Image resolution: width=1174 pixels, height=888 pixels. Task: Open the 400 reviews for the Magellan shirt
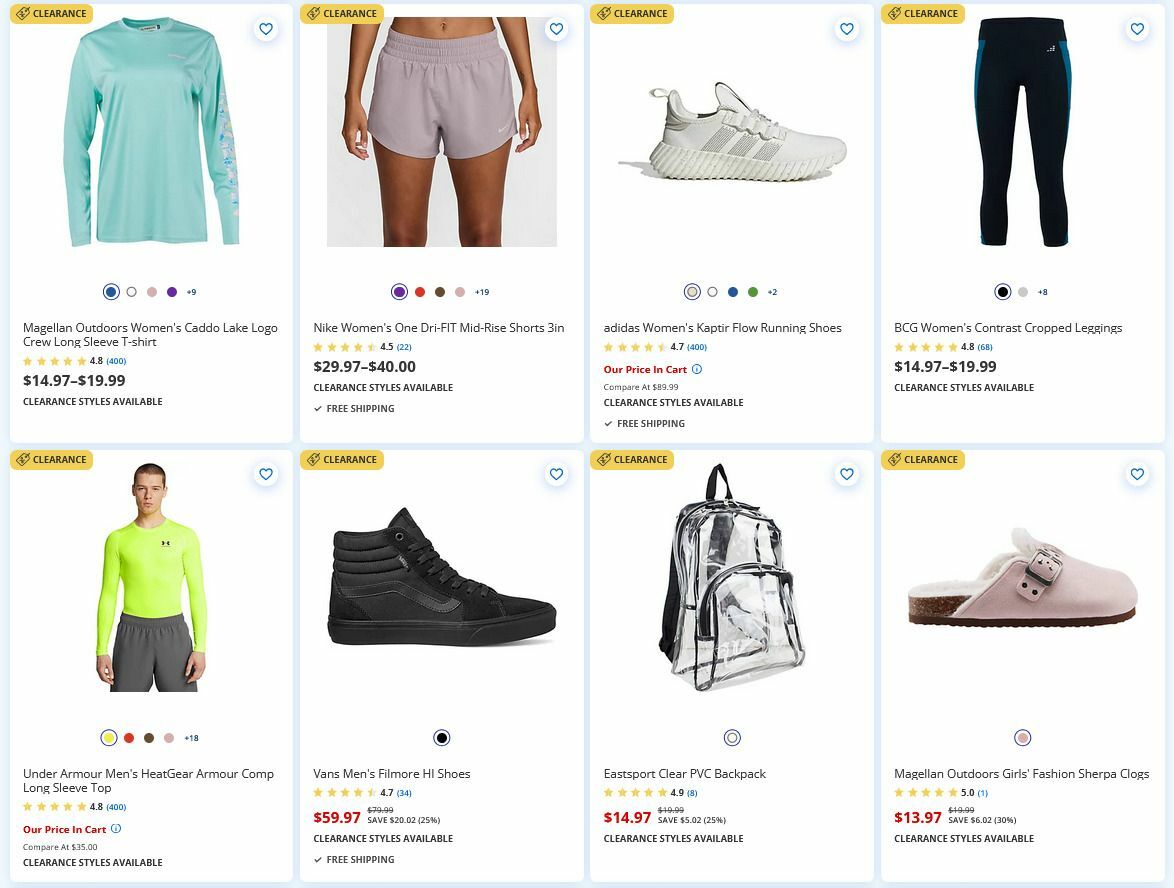[115, 361]
